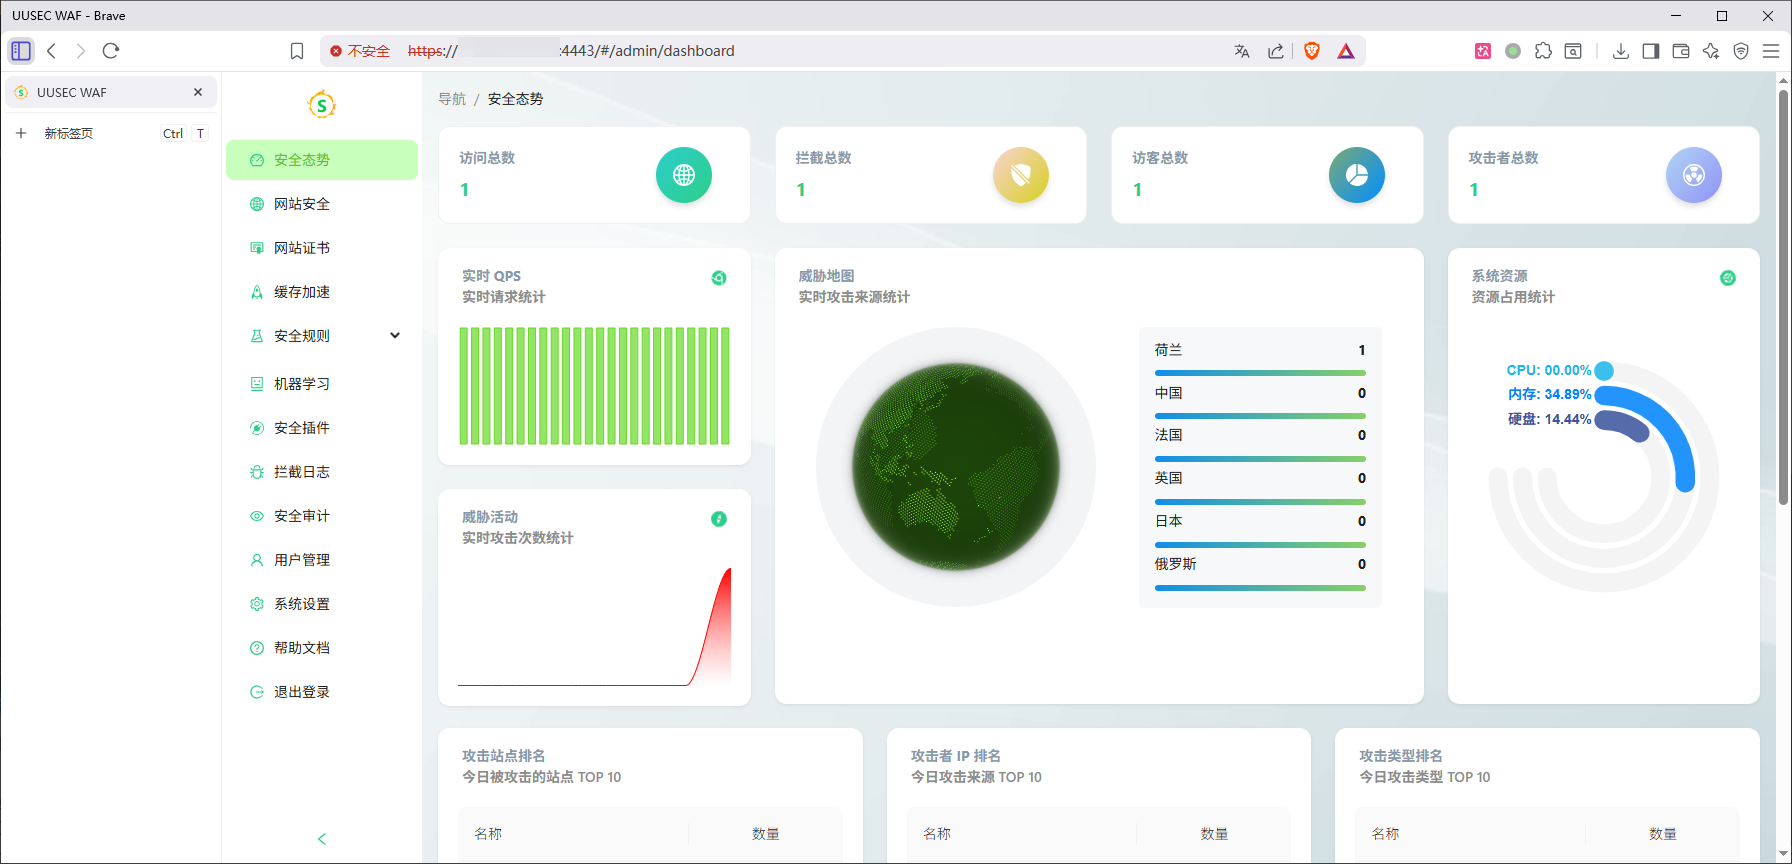Select the 中国 country row label
The width and height of the screenshot is (1792, 864).
pyautogui.click(x=1168, y=393)
